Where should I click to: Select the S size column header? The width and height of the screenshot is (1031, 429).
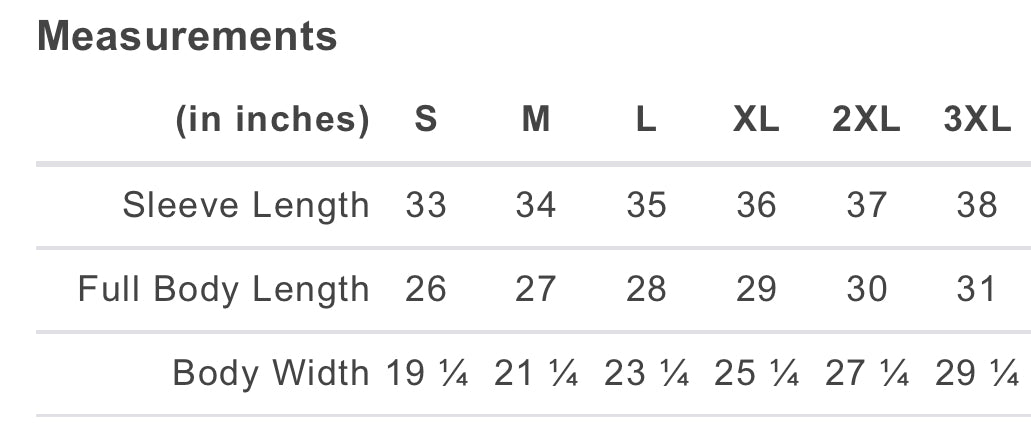click(x=426, y=120)
